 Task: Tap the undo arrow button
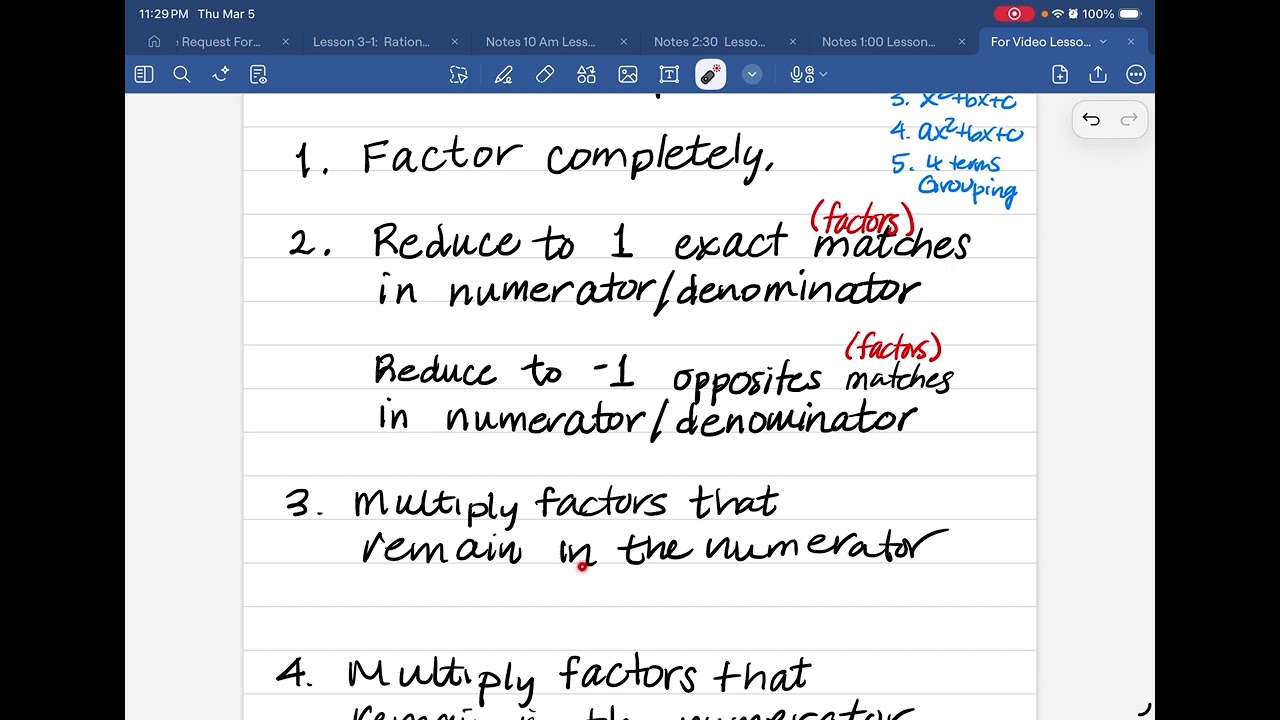[1091, 120]
